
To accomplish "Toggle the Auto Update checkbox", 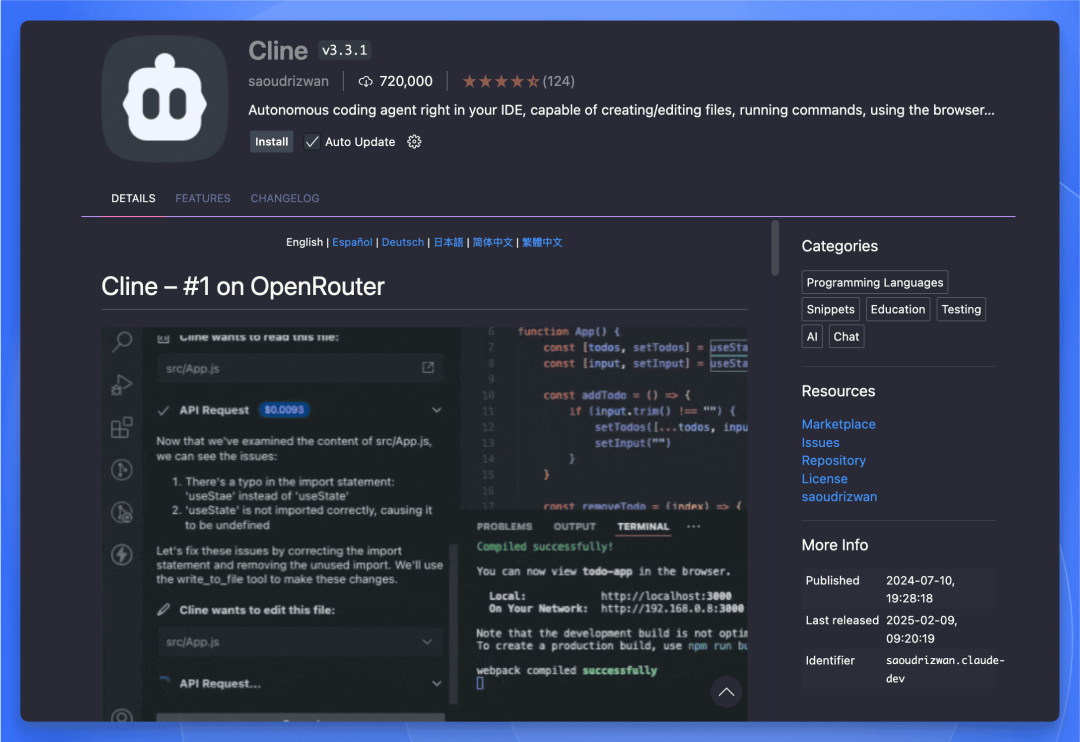I will (312, 142).
